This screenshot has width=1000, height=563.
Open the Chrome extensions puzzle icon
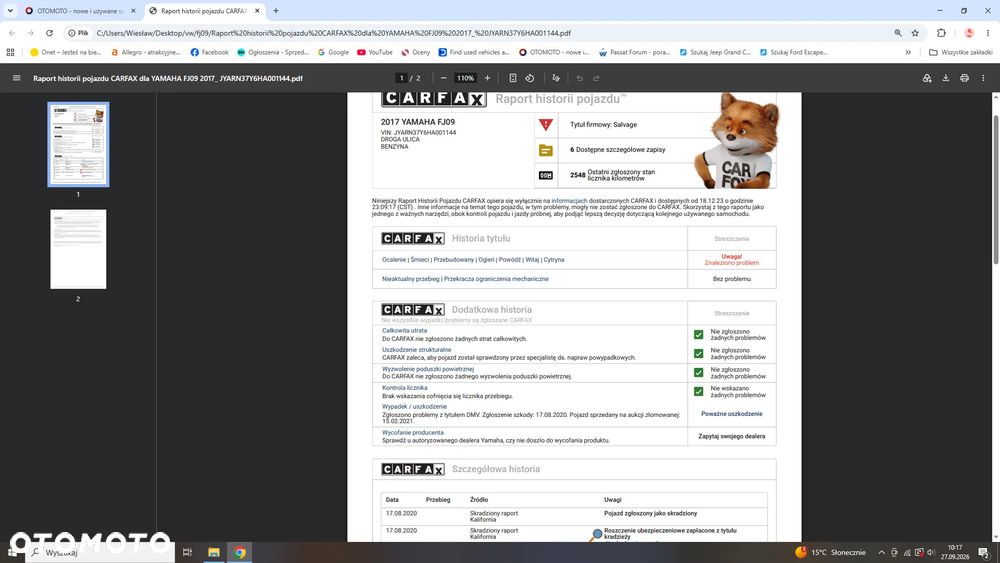941,33
